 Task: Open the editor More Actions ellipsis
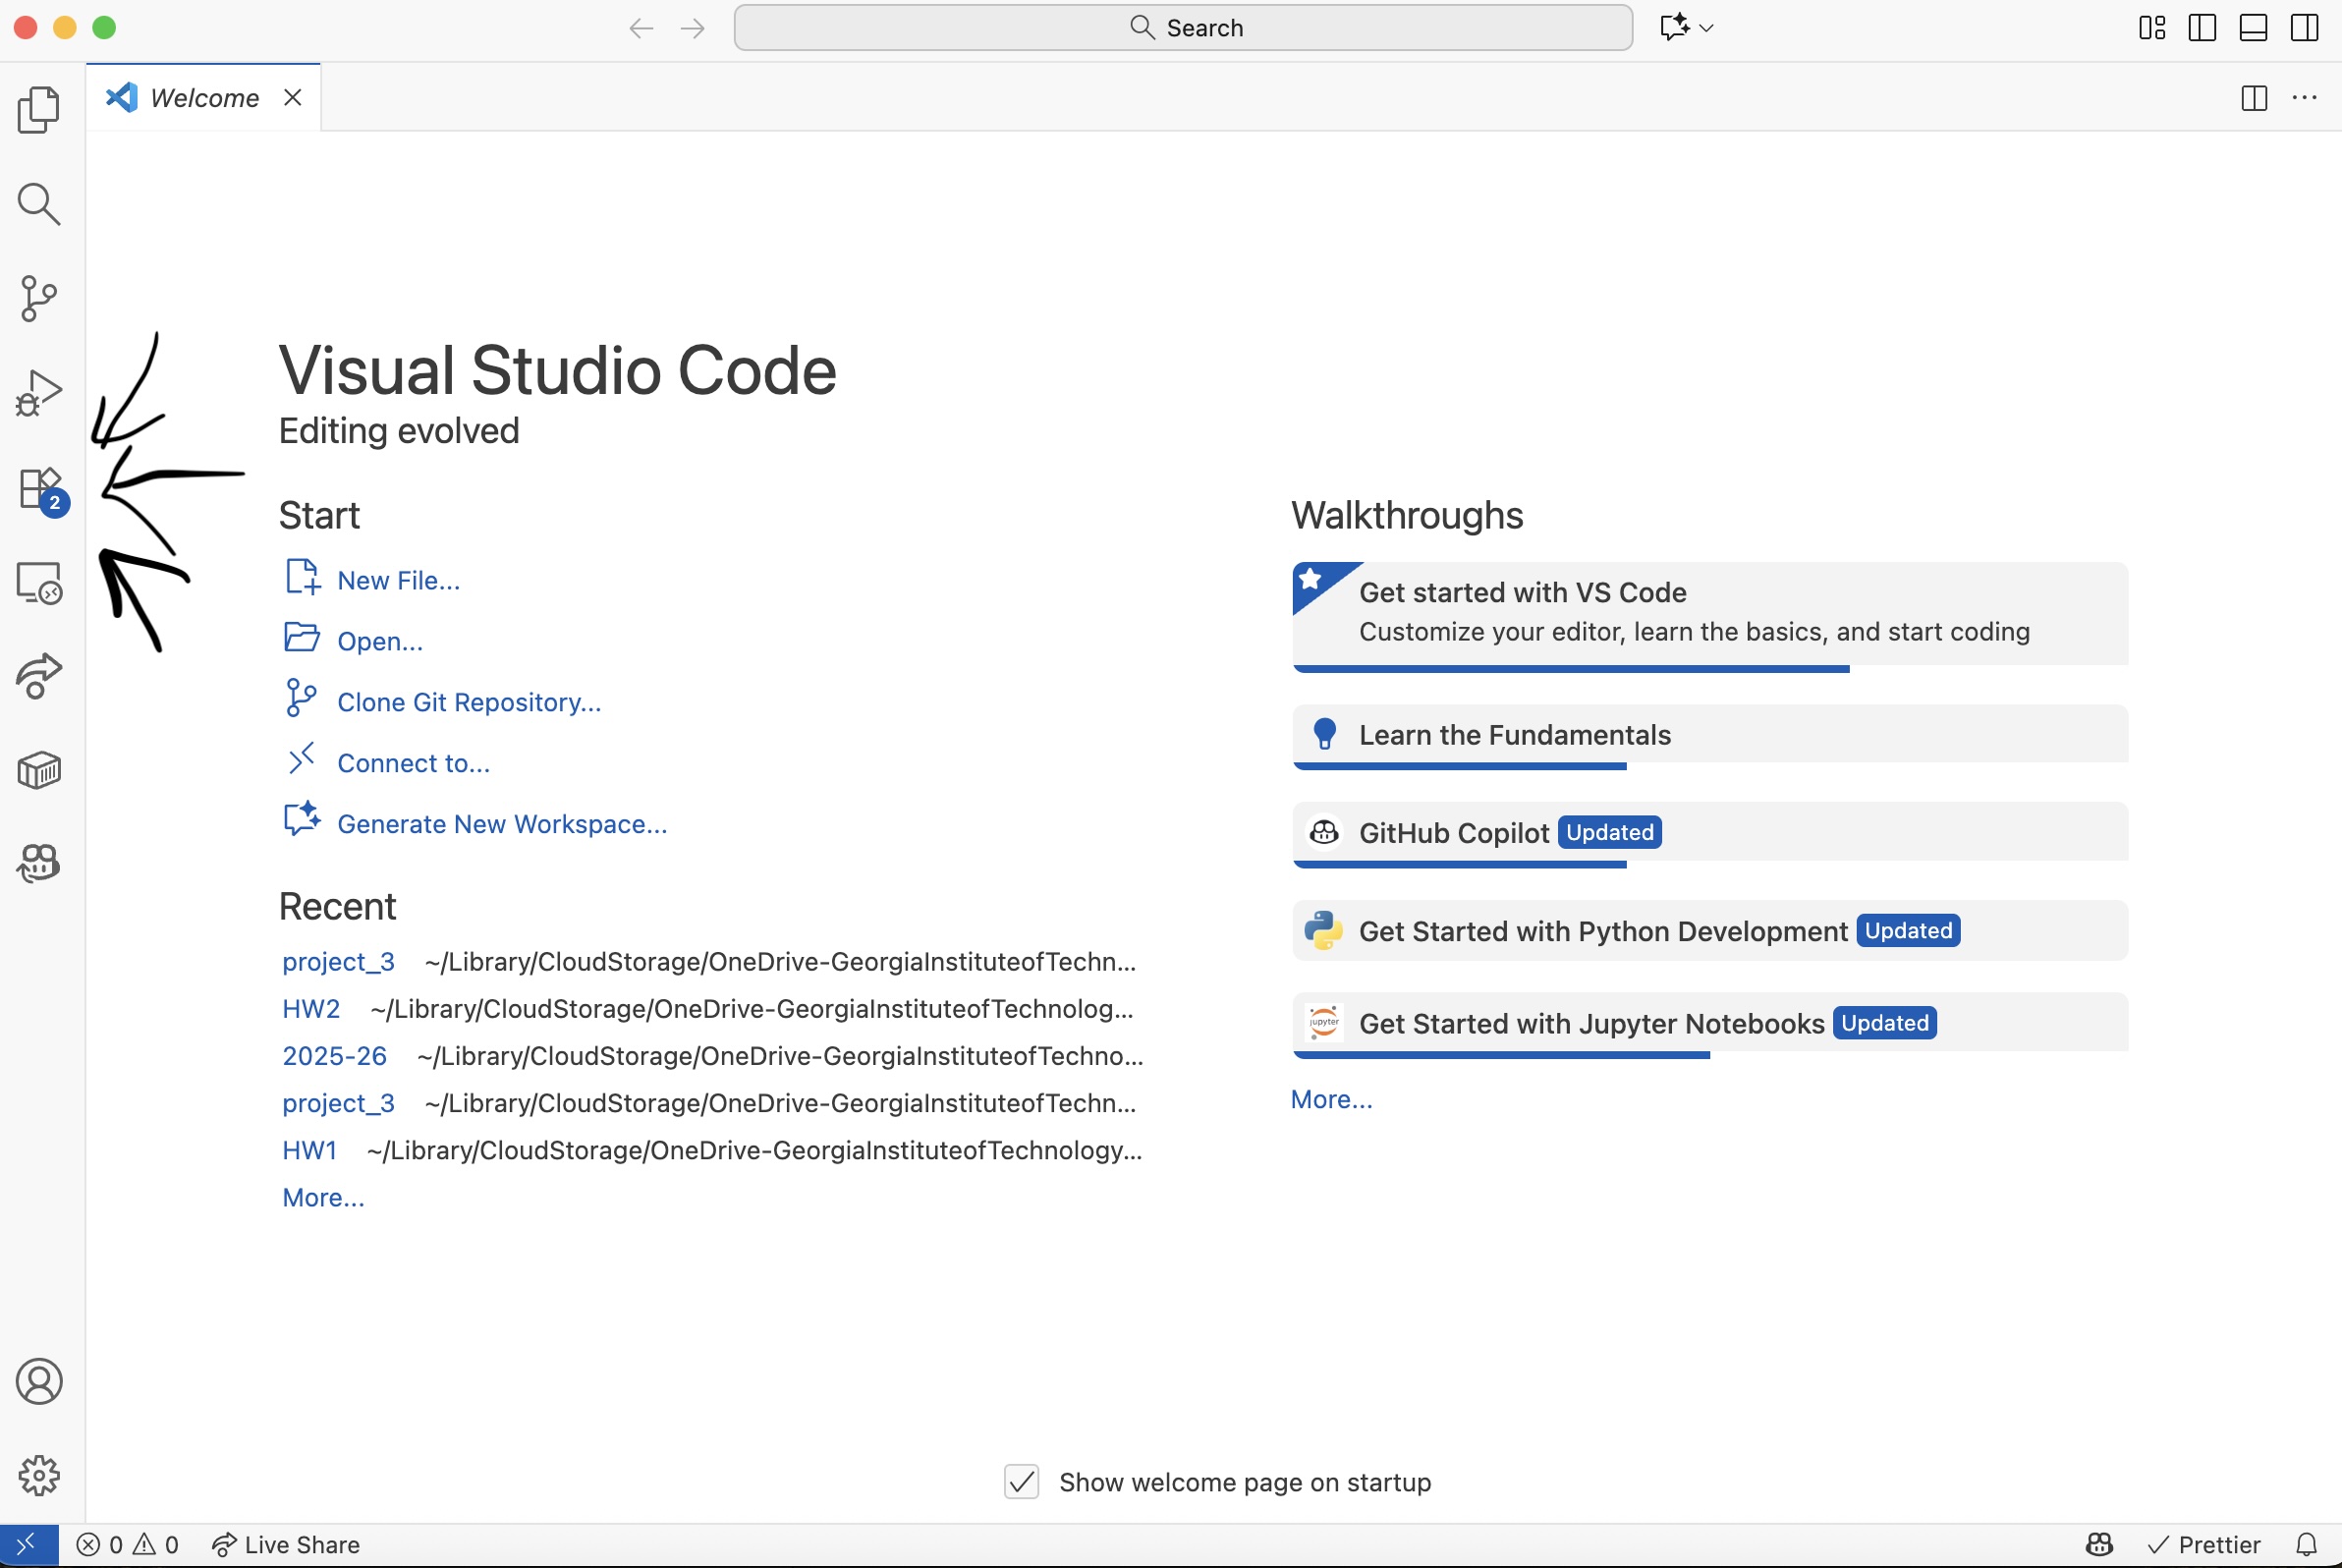click(2305, 98)
